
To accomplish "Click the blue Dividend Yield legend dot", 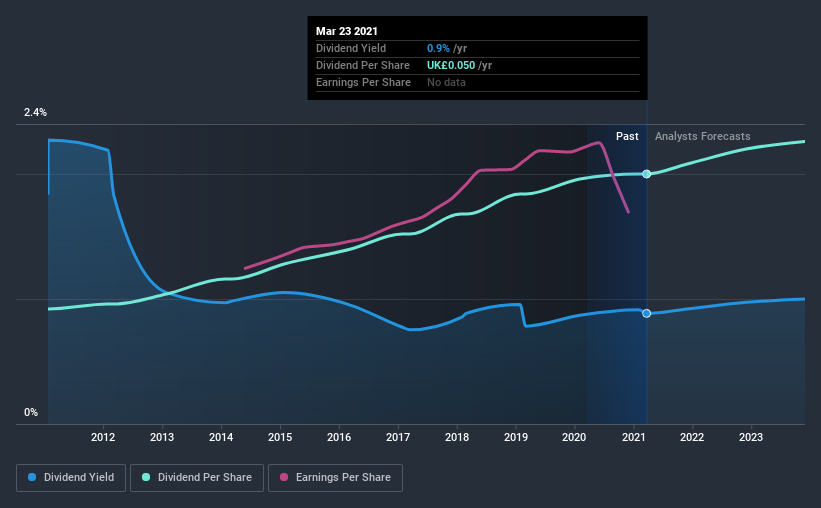I will (x=32, y=477).
